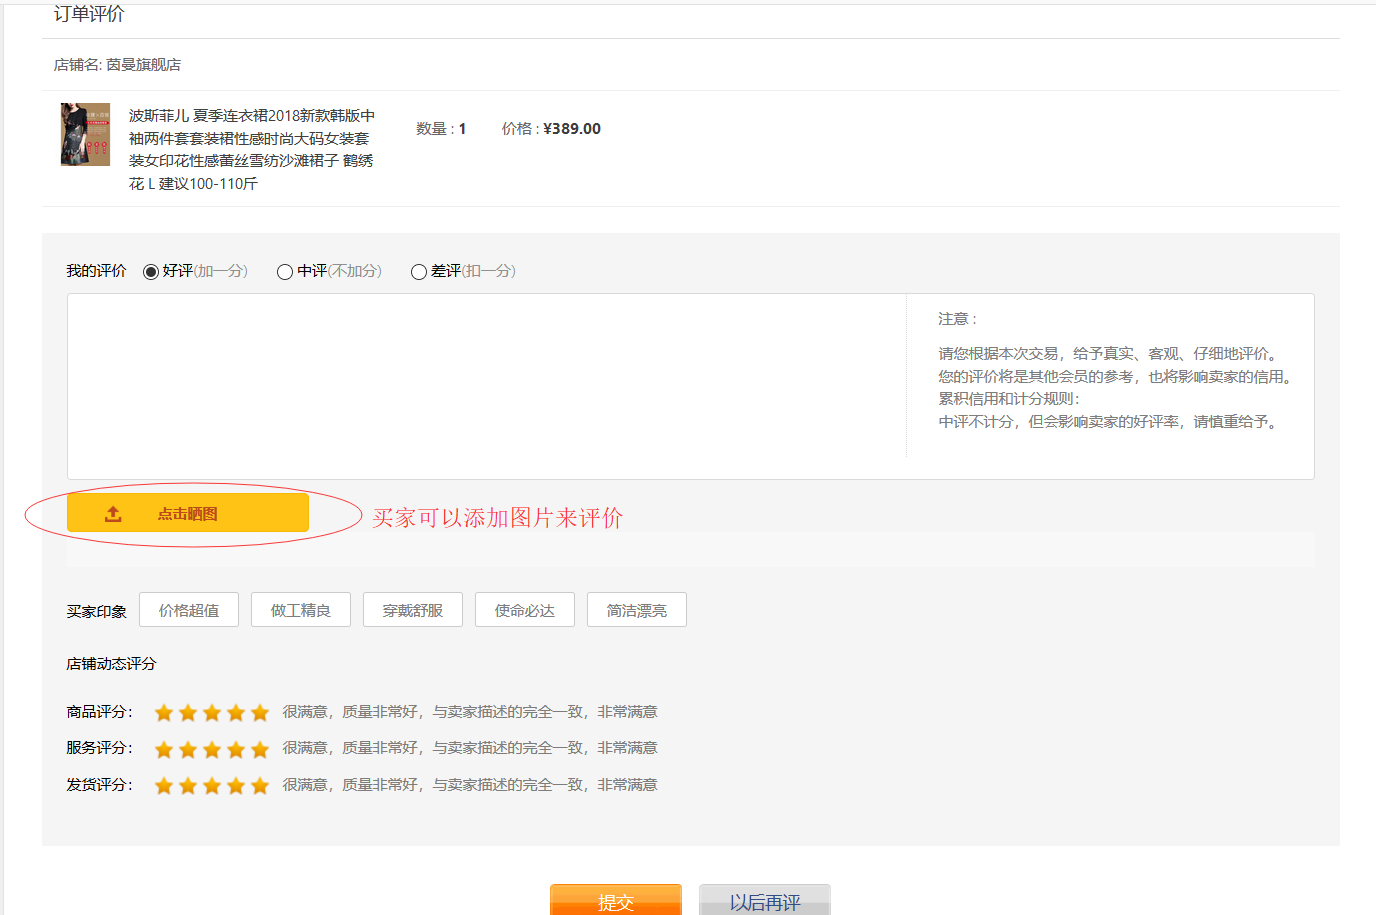The width and height of the screenshot is (1376, 915).
Task: Choose the 简洁漂亮 buyer impression tag
Action: coord(637,610)
